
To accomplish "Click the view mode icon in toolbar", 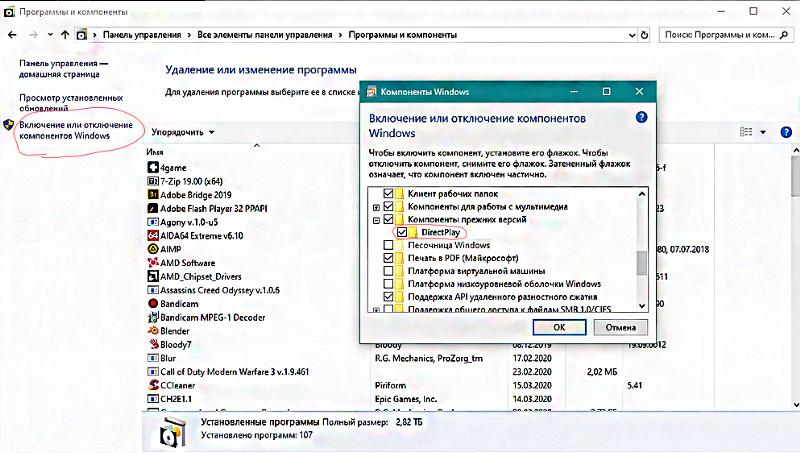I will point(746,132).
